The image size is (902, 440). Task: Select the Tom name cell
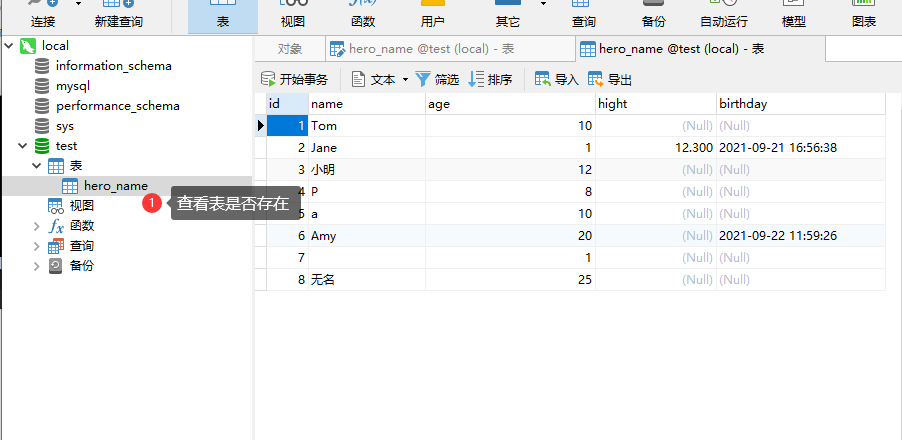tap(367, 126)
